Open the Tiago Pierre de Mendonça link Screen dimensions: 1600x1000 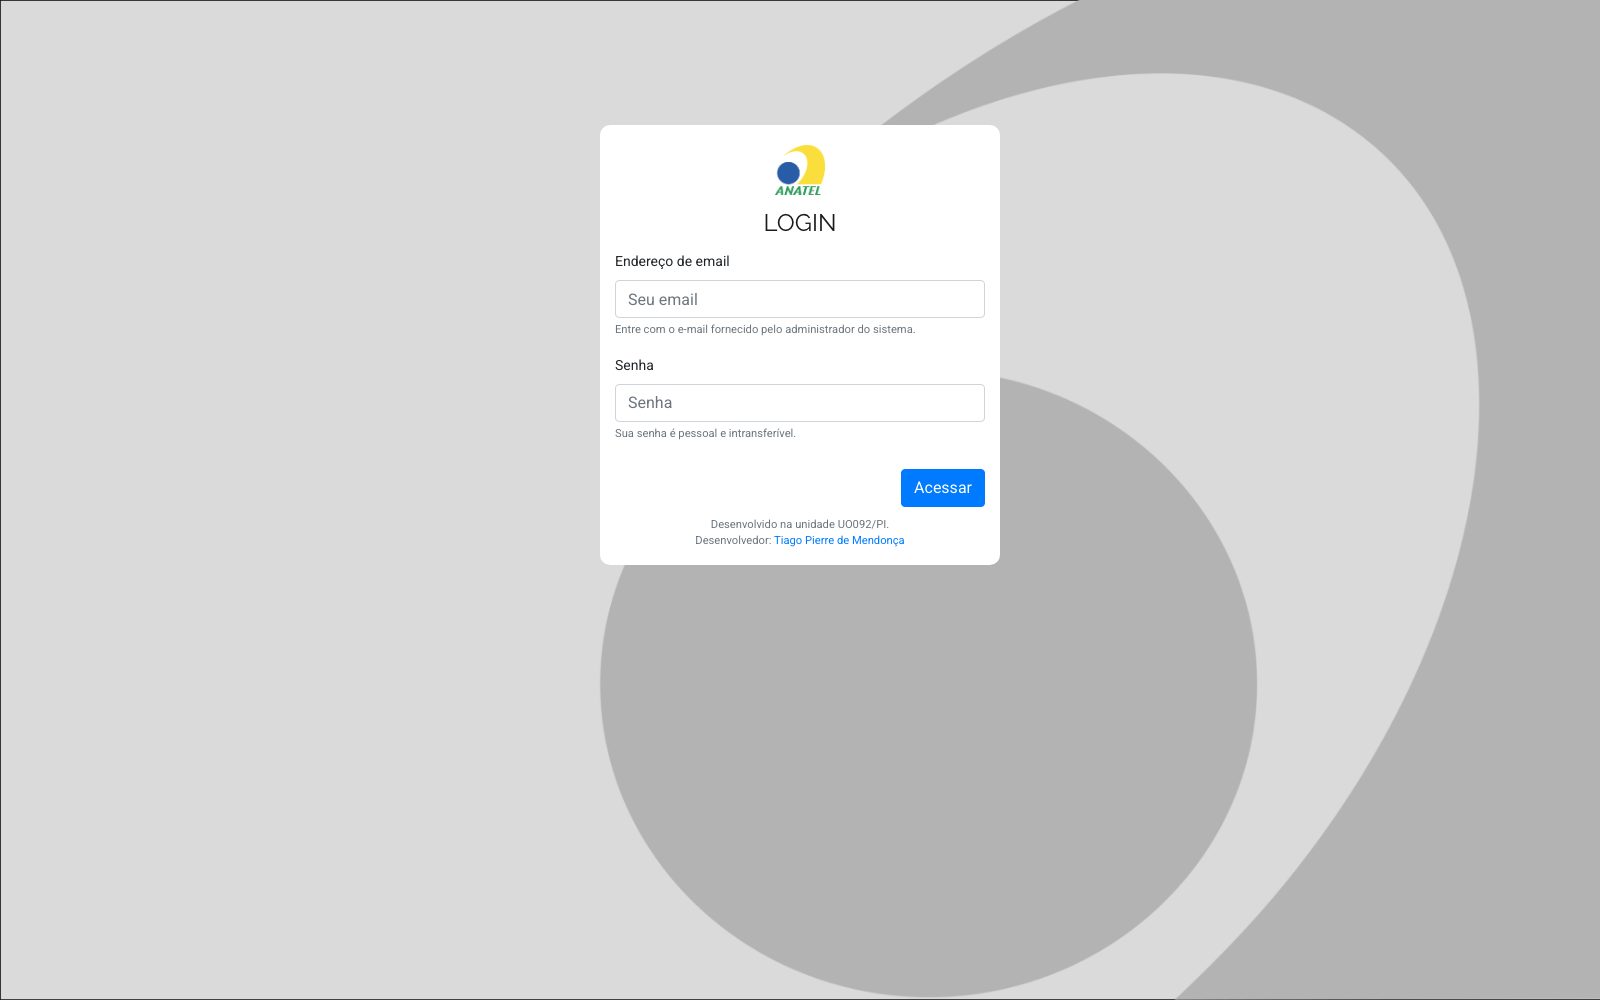click(839, 540)
